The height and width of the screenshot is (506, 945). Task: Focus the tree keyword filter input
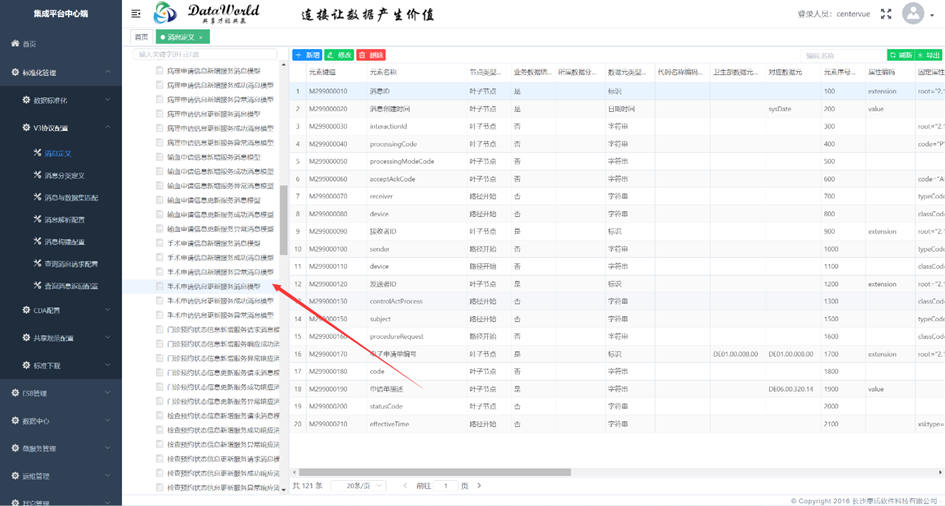[x=205, y=54]
